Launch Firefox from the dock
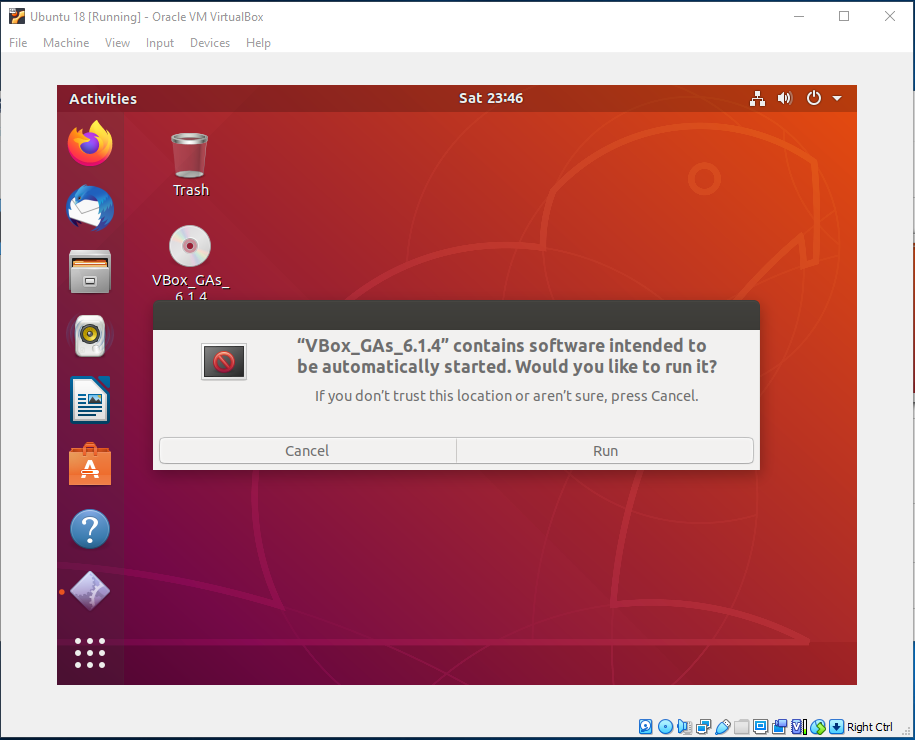This screenshot has width=915, height=740. [90, 144]
